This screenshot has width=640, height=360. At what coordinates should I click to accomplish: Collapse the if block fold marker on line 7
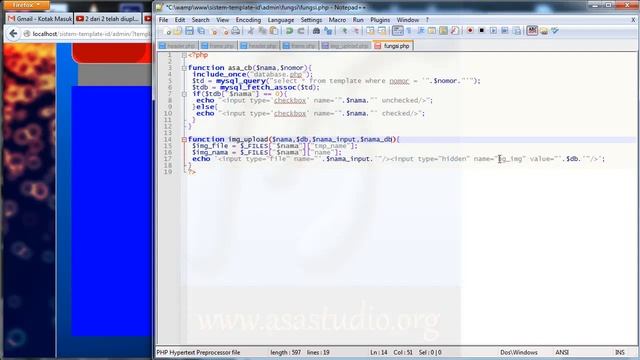click(184, 94)
